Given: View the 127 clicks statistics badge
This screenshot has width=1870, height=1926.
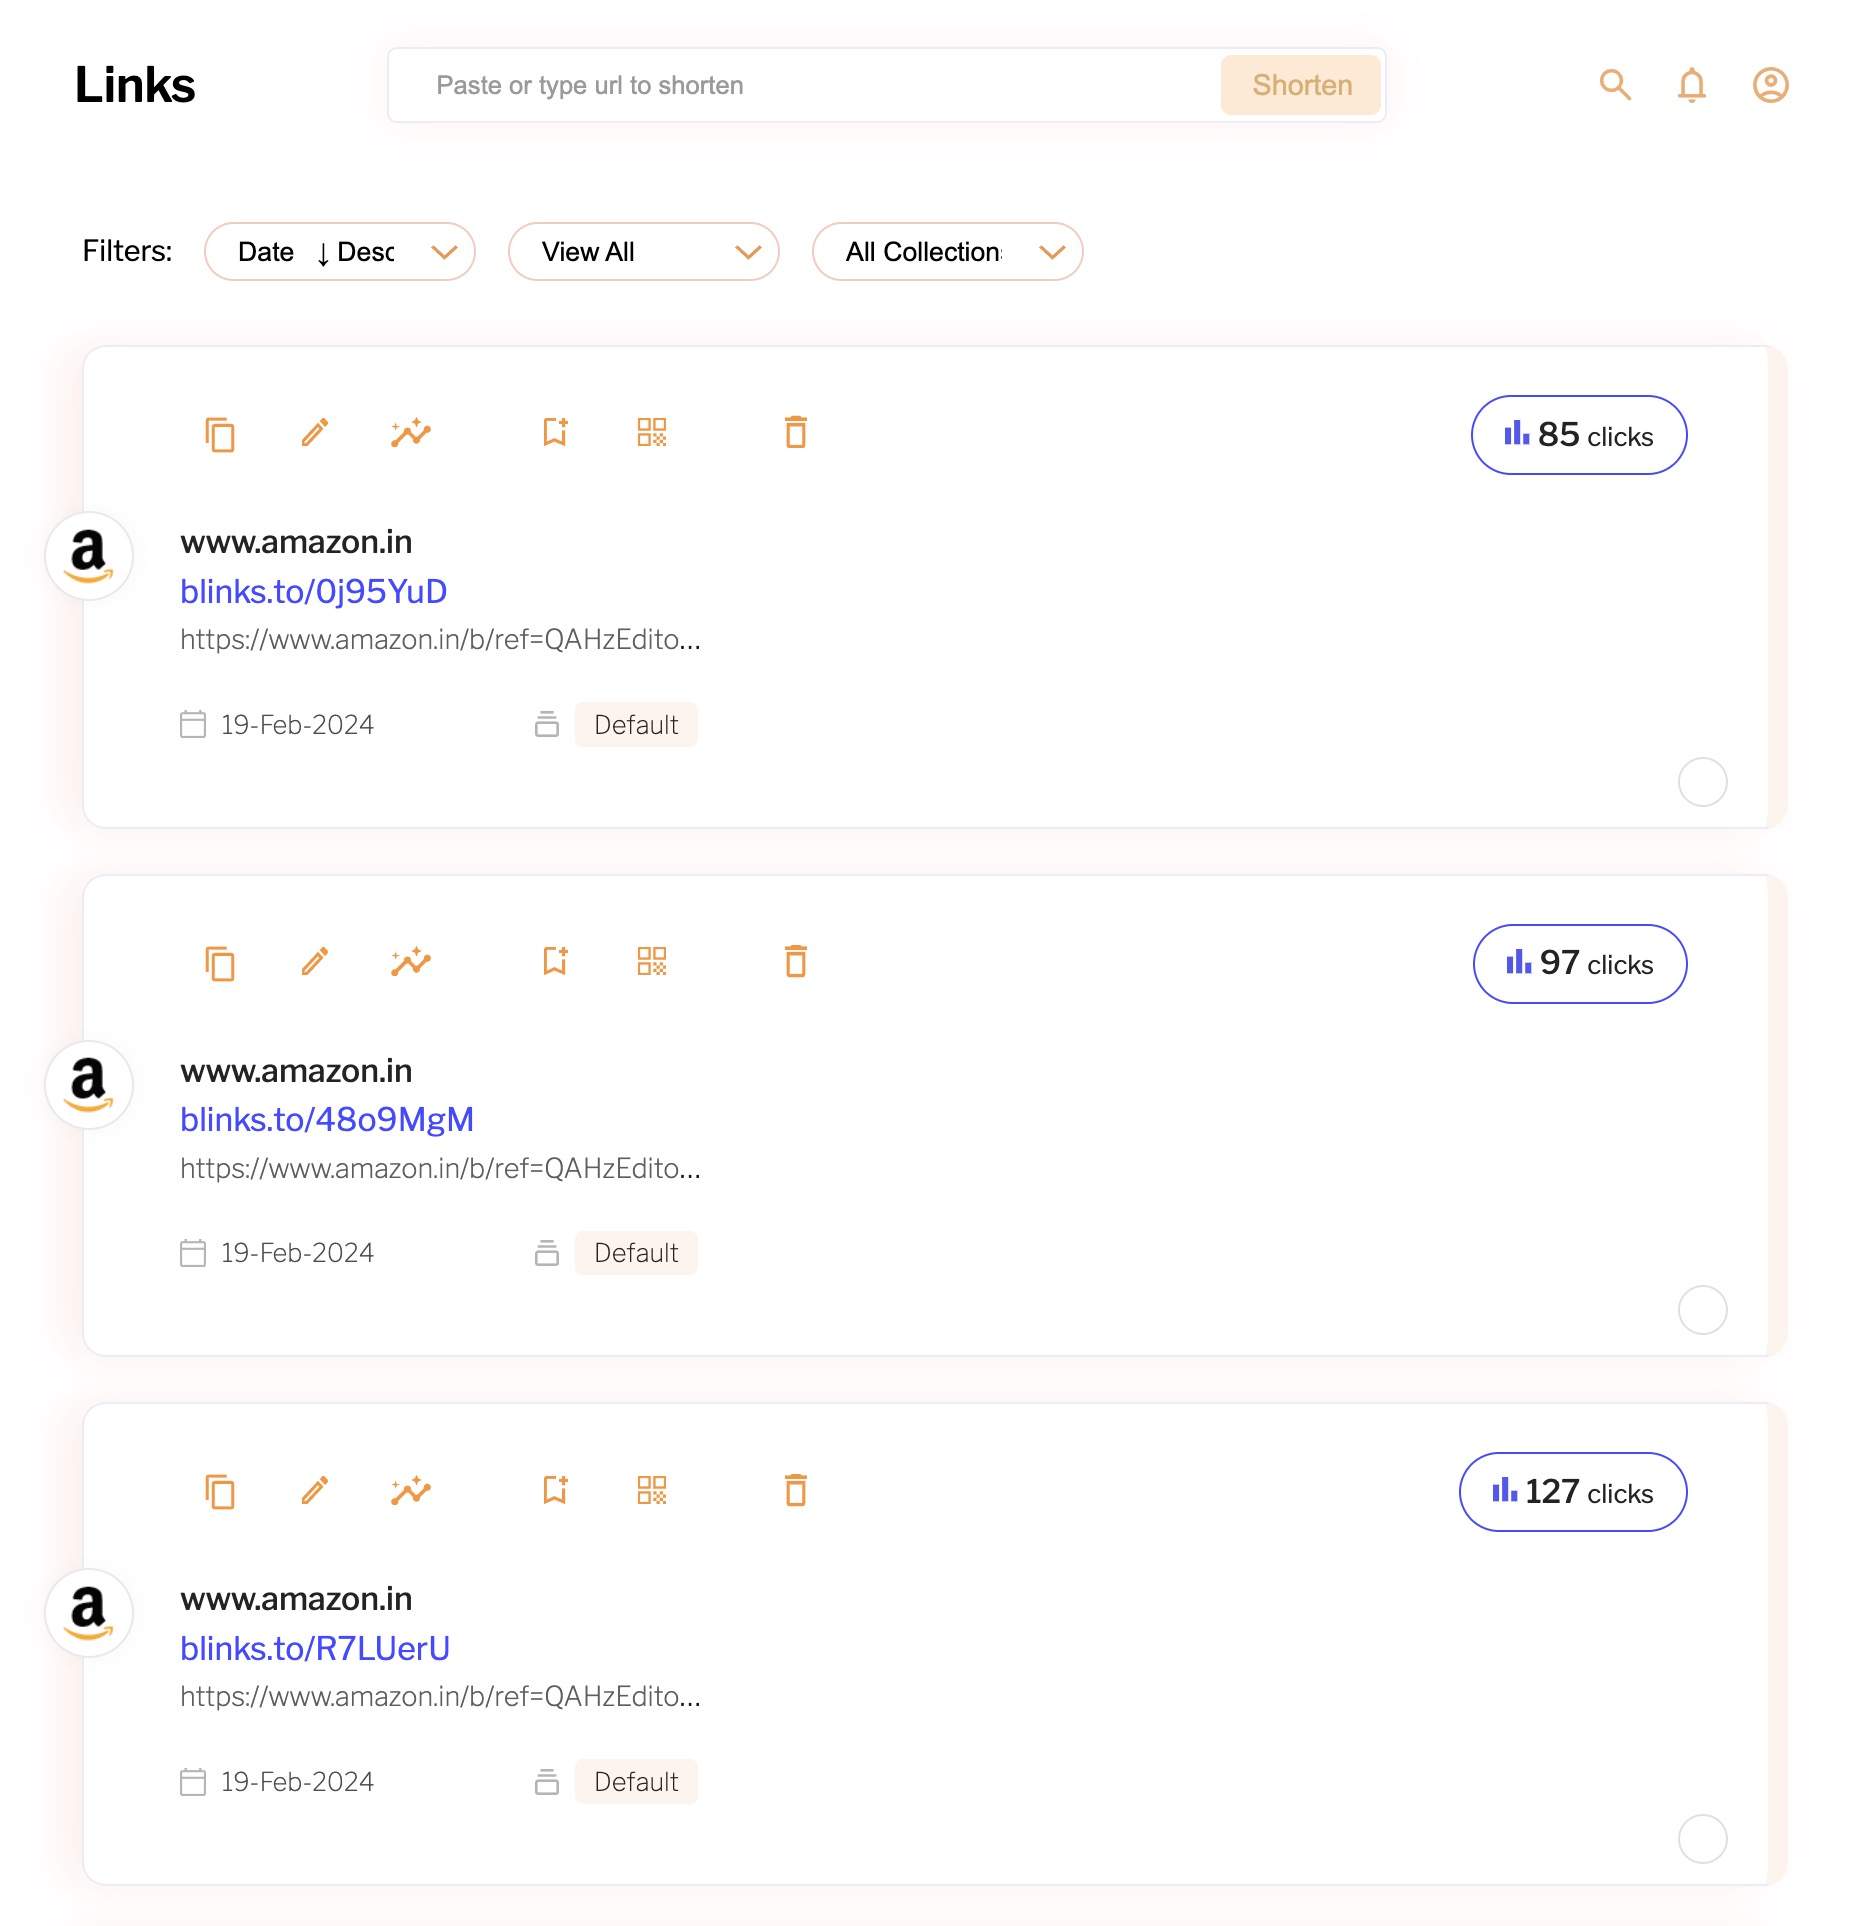Looking at the screenshot, I should pos(1573,1492).
